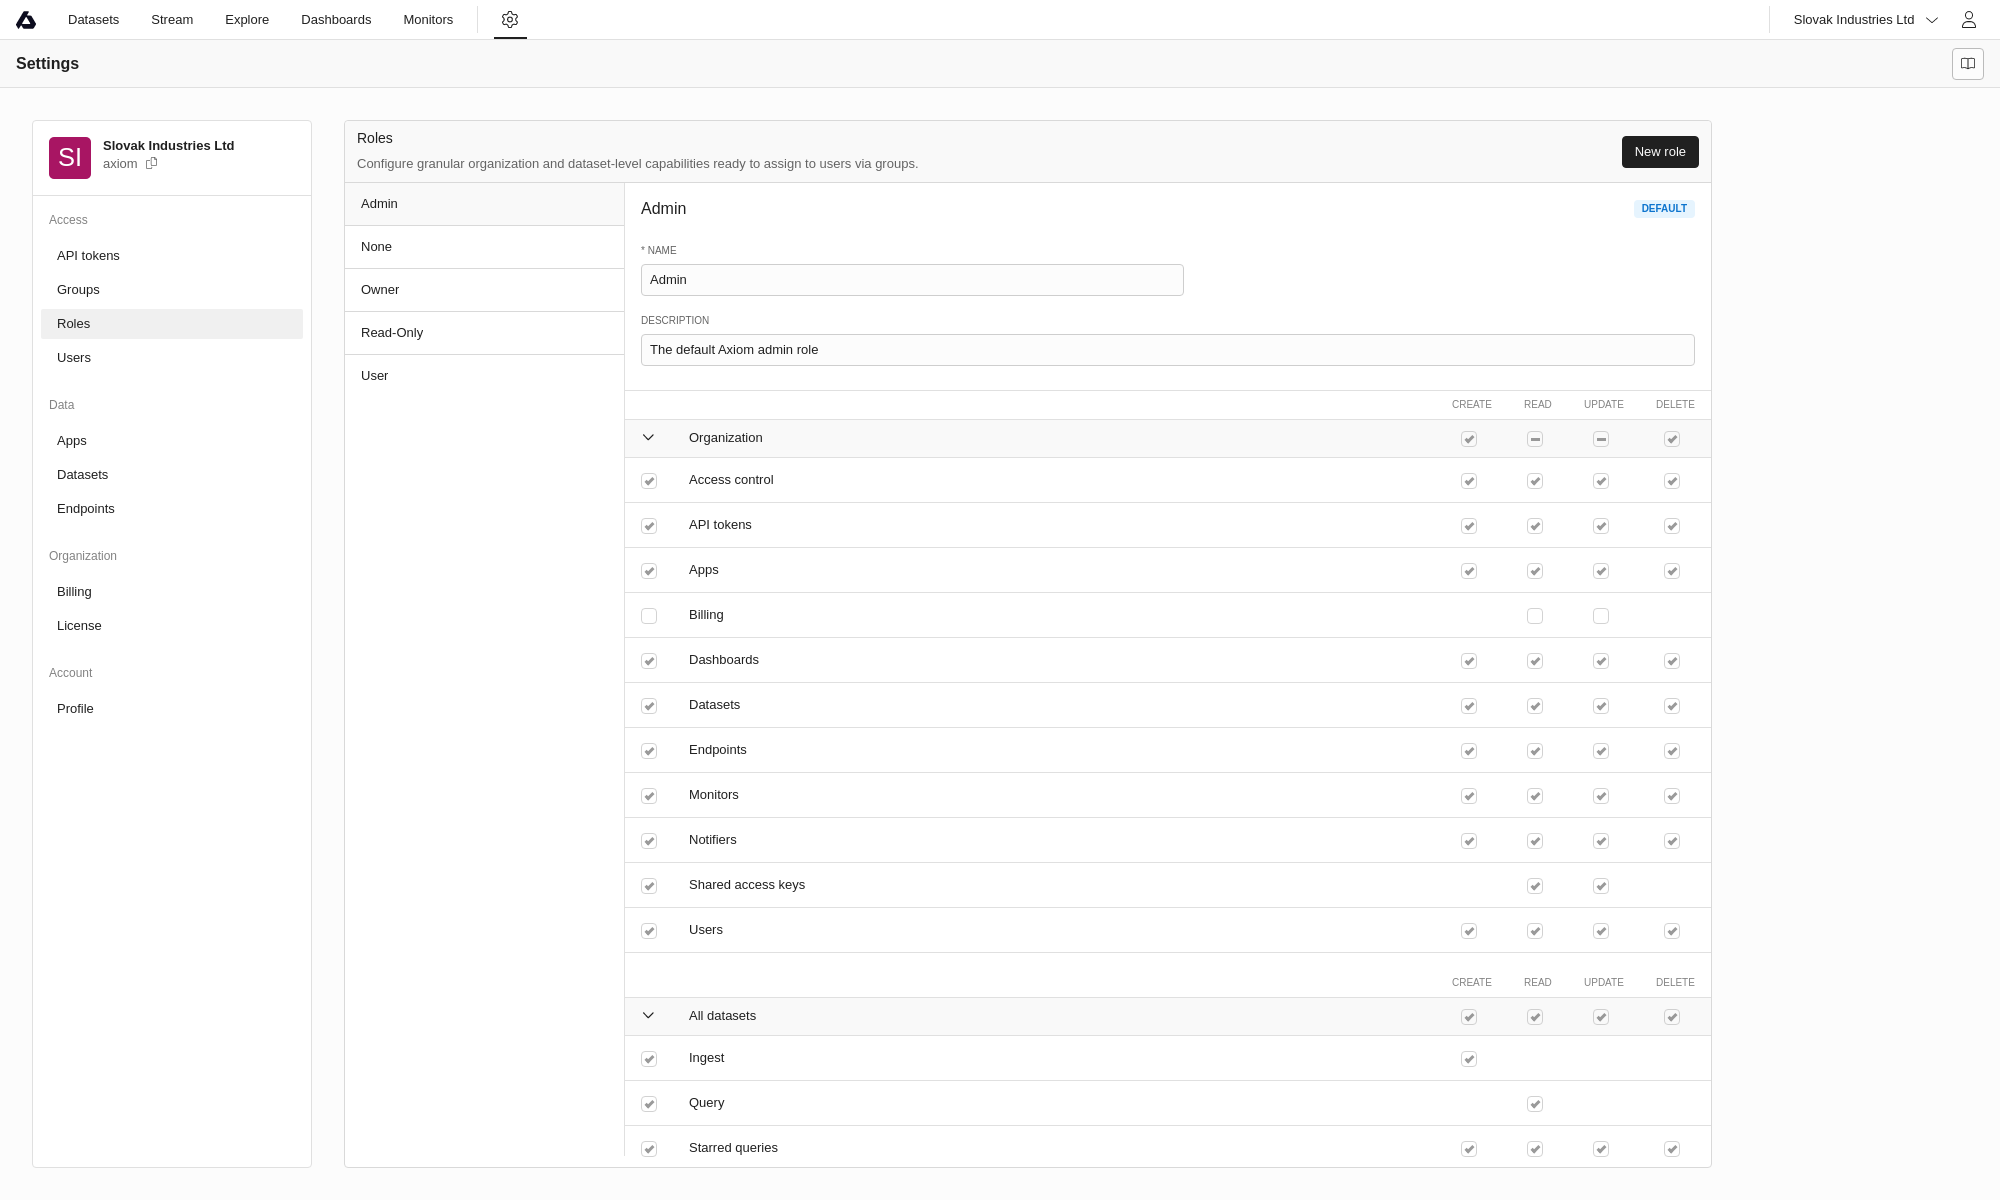This screenshot has height=1200, width=2000.
Task: Enable the Billing row checkbox
Action: coord(649,616)
